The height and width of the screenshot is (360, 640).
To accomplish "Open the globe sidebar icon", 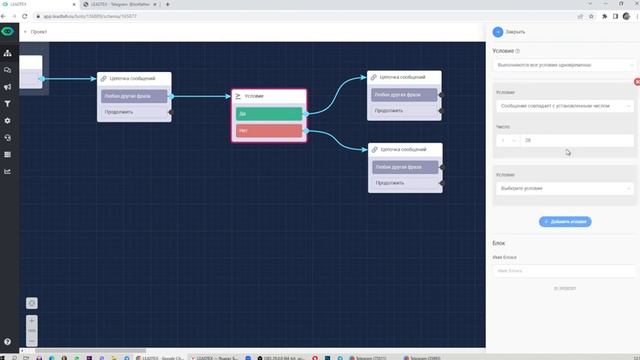I will pyautogui.click(x=7, y=138).
